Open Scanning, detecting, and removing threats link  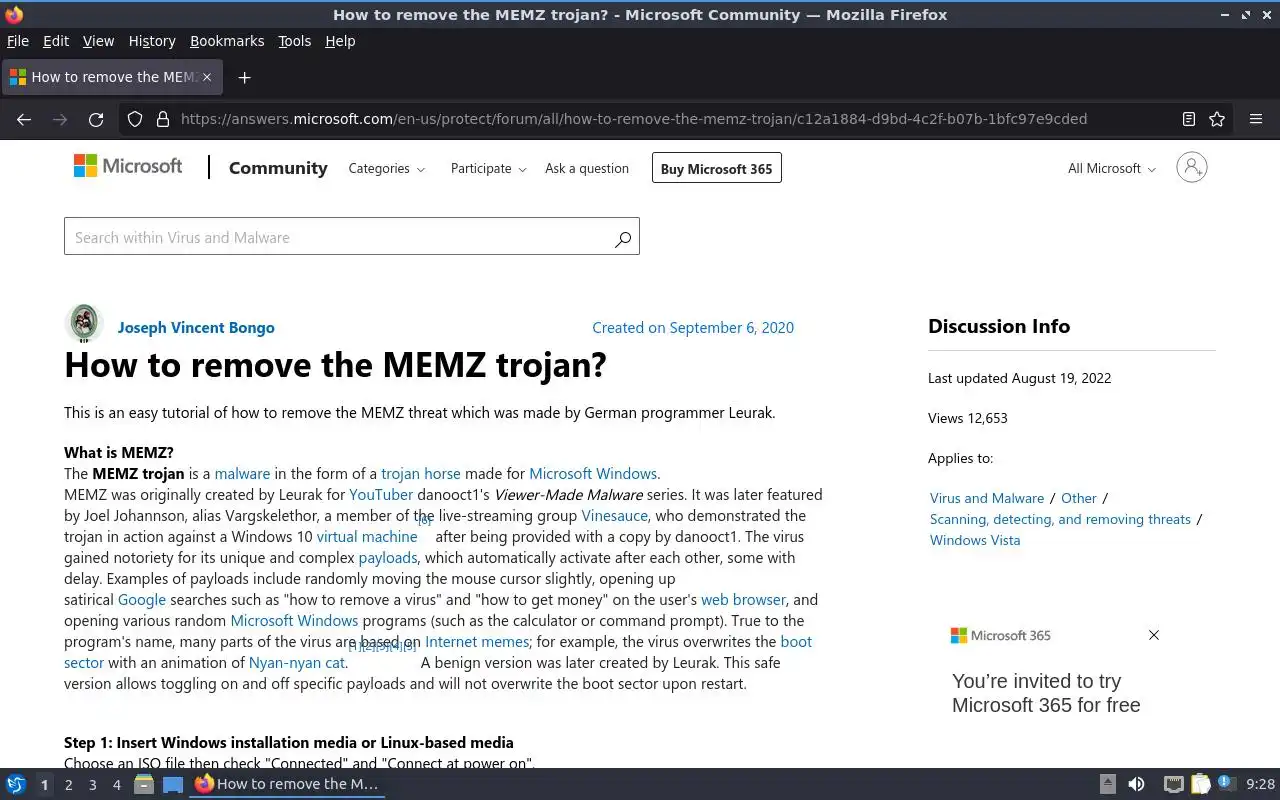[x=1060, y=519]
